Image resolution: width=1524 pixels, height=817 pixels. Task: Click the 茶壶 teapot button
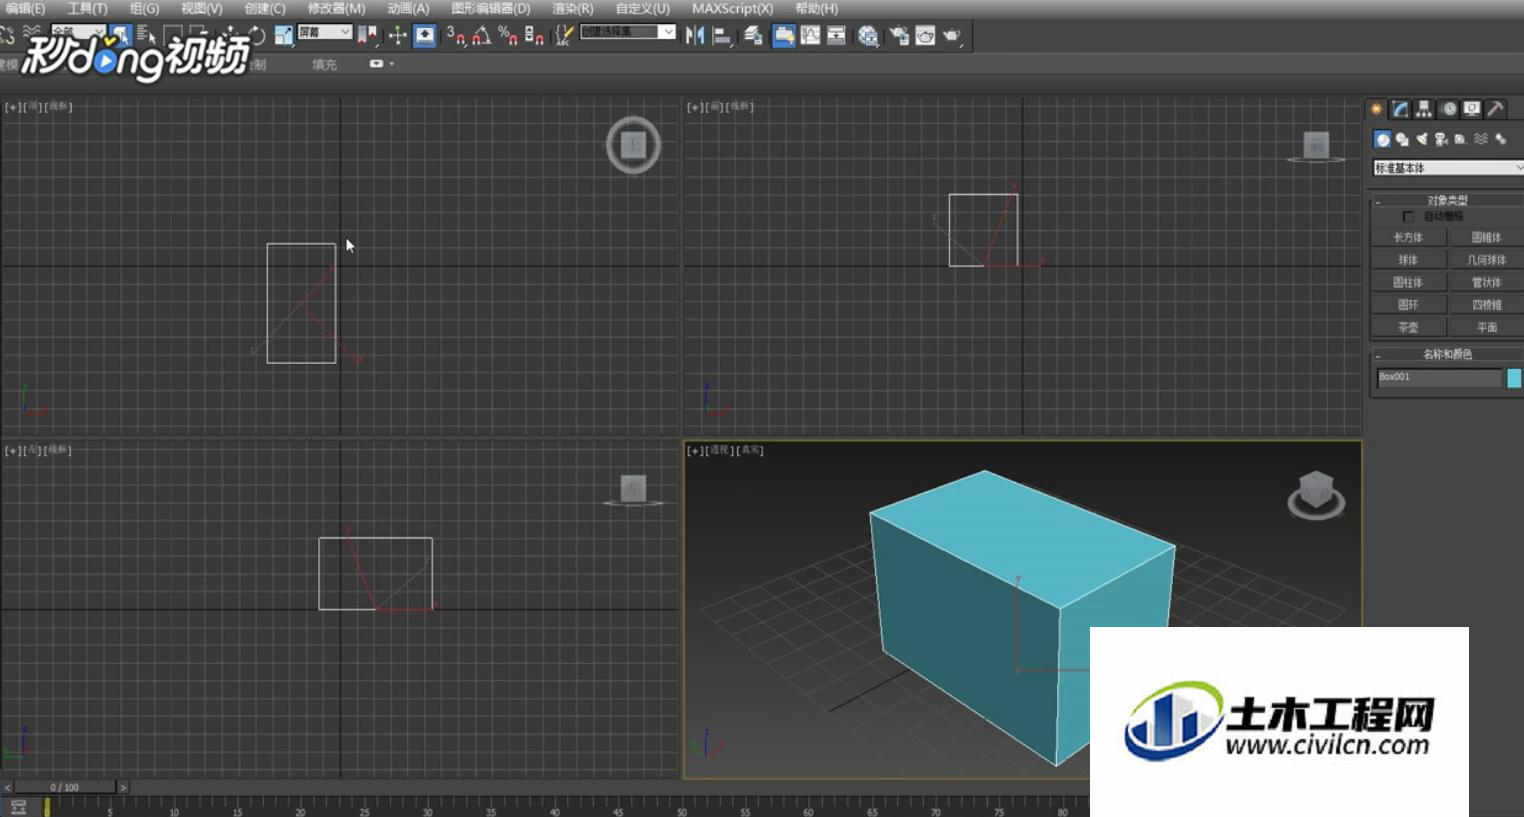[1408, 328]
